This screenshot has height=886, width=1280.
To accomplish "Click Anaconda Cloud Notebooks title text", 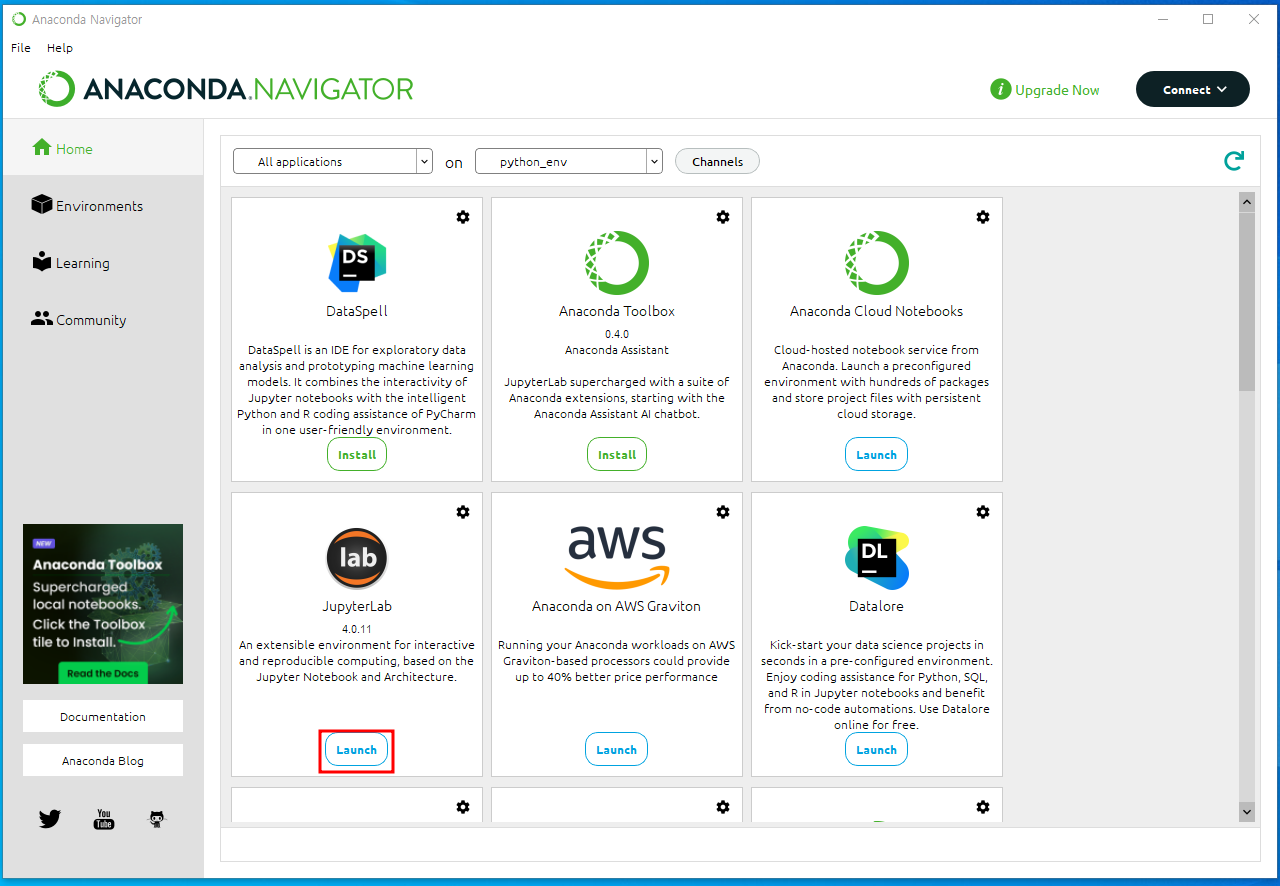I will [877, 311].
